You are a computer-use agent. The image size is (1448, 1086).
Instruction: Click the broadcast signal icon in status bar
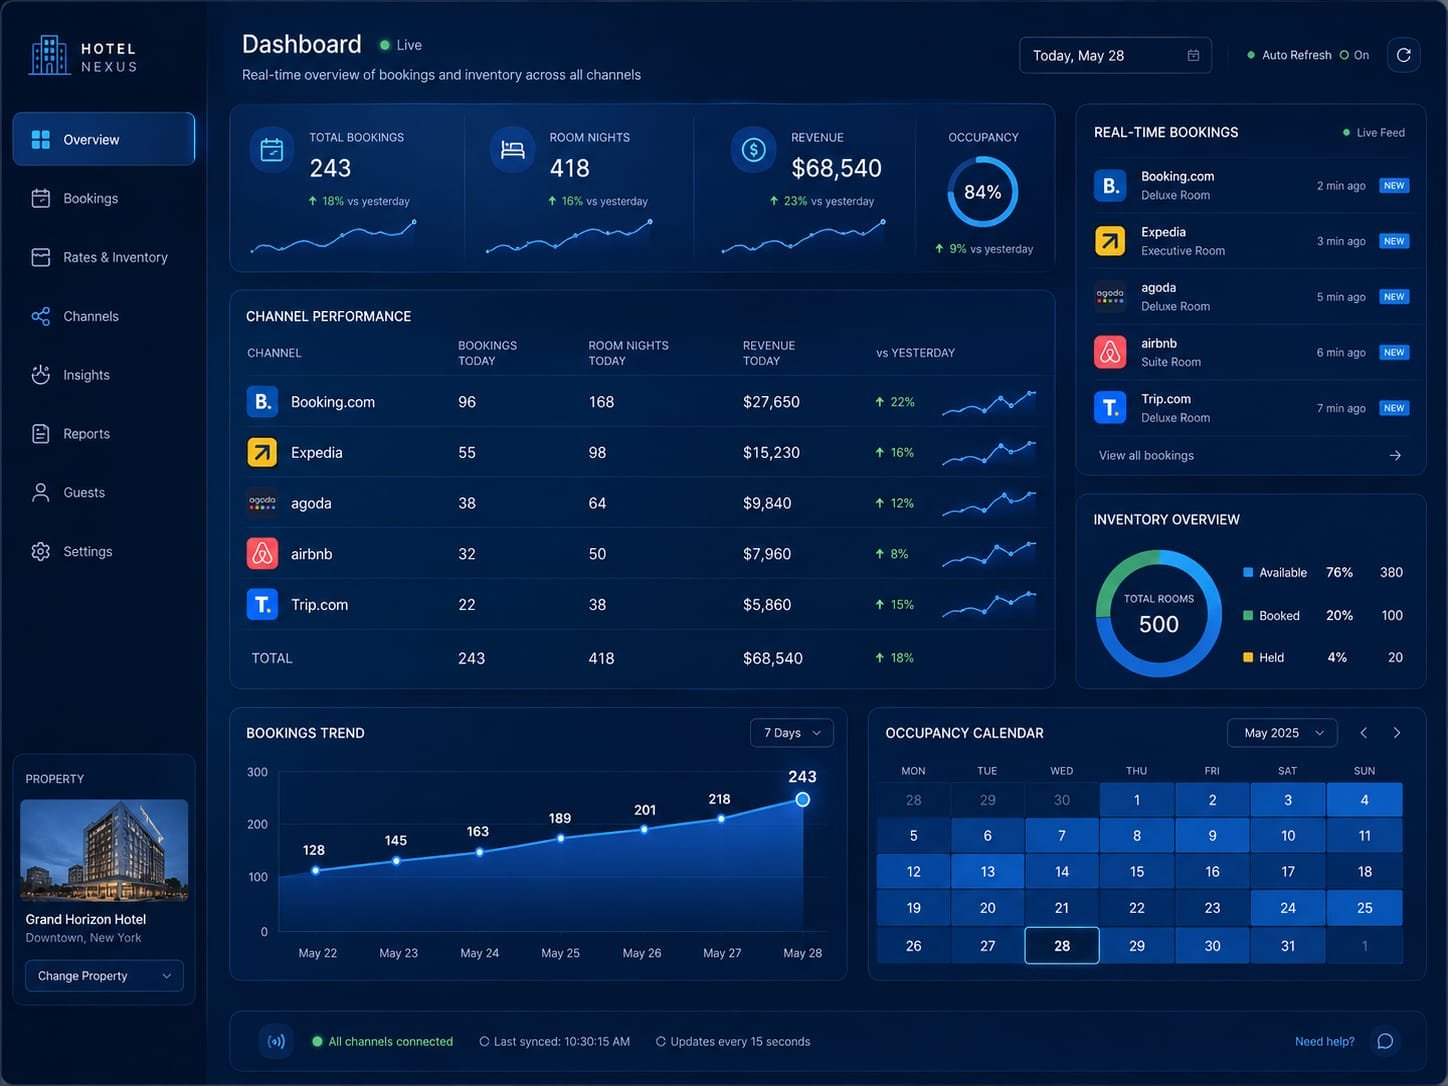coord(277,1041)
